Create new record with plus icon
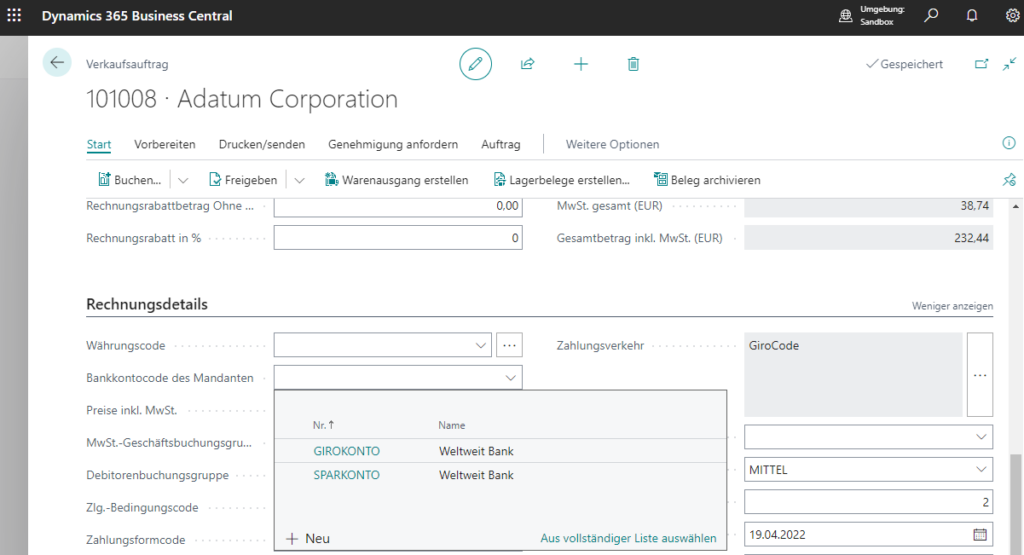The image size is (1024, 555). [x=581, y=64]
